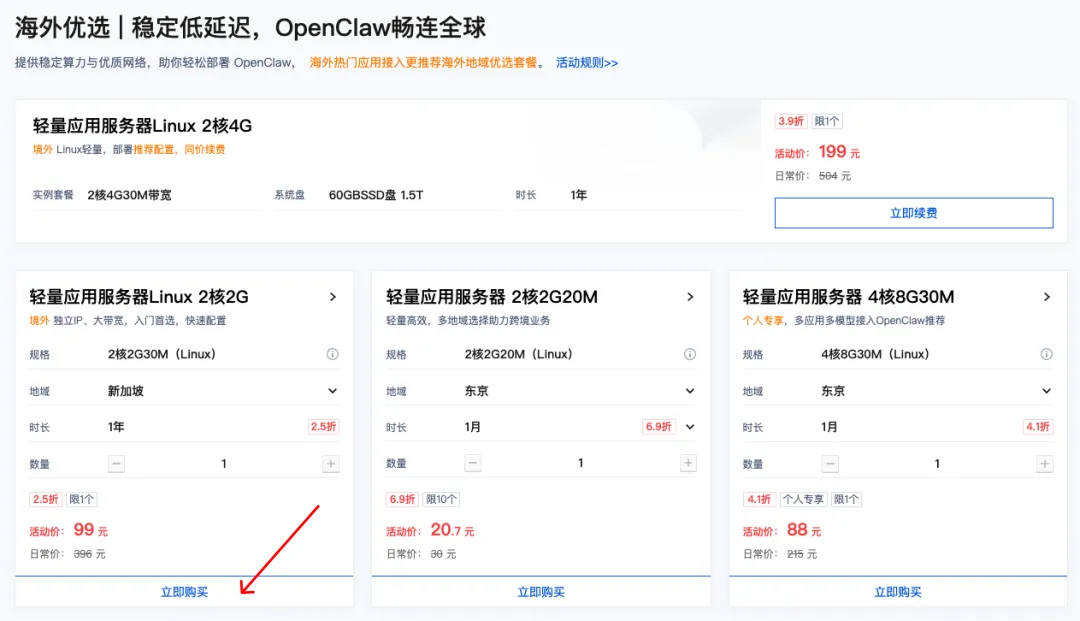Click the 个人专享 tag above 88元 price
Image resolution: width=1080 pixels, height=621 pixels.
point(803,499)
